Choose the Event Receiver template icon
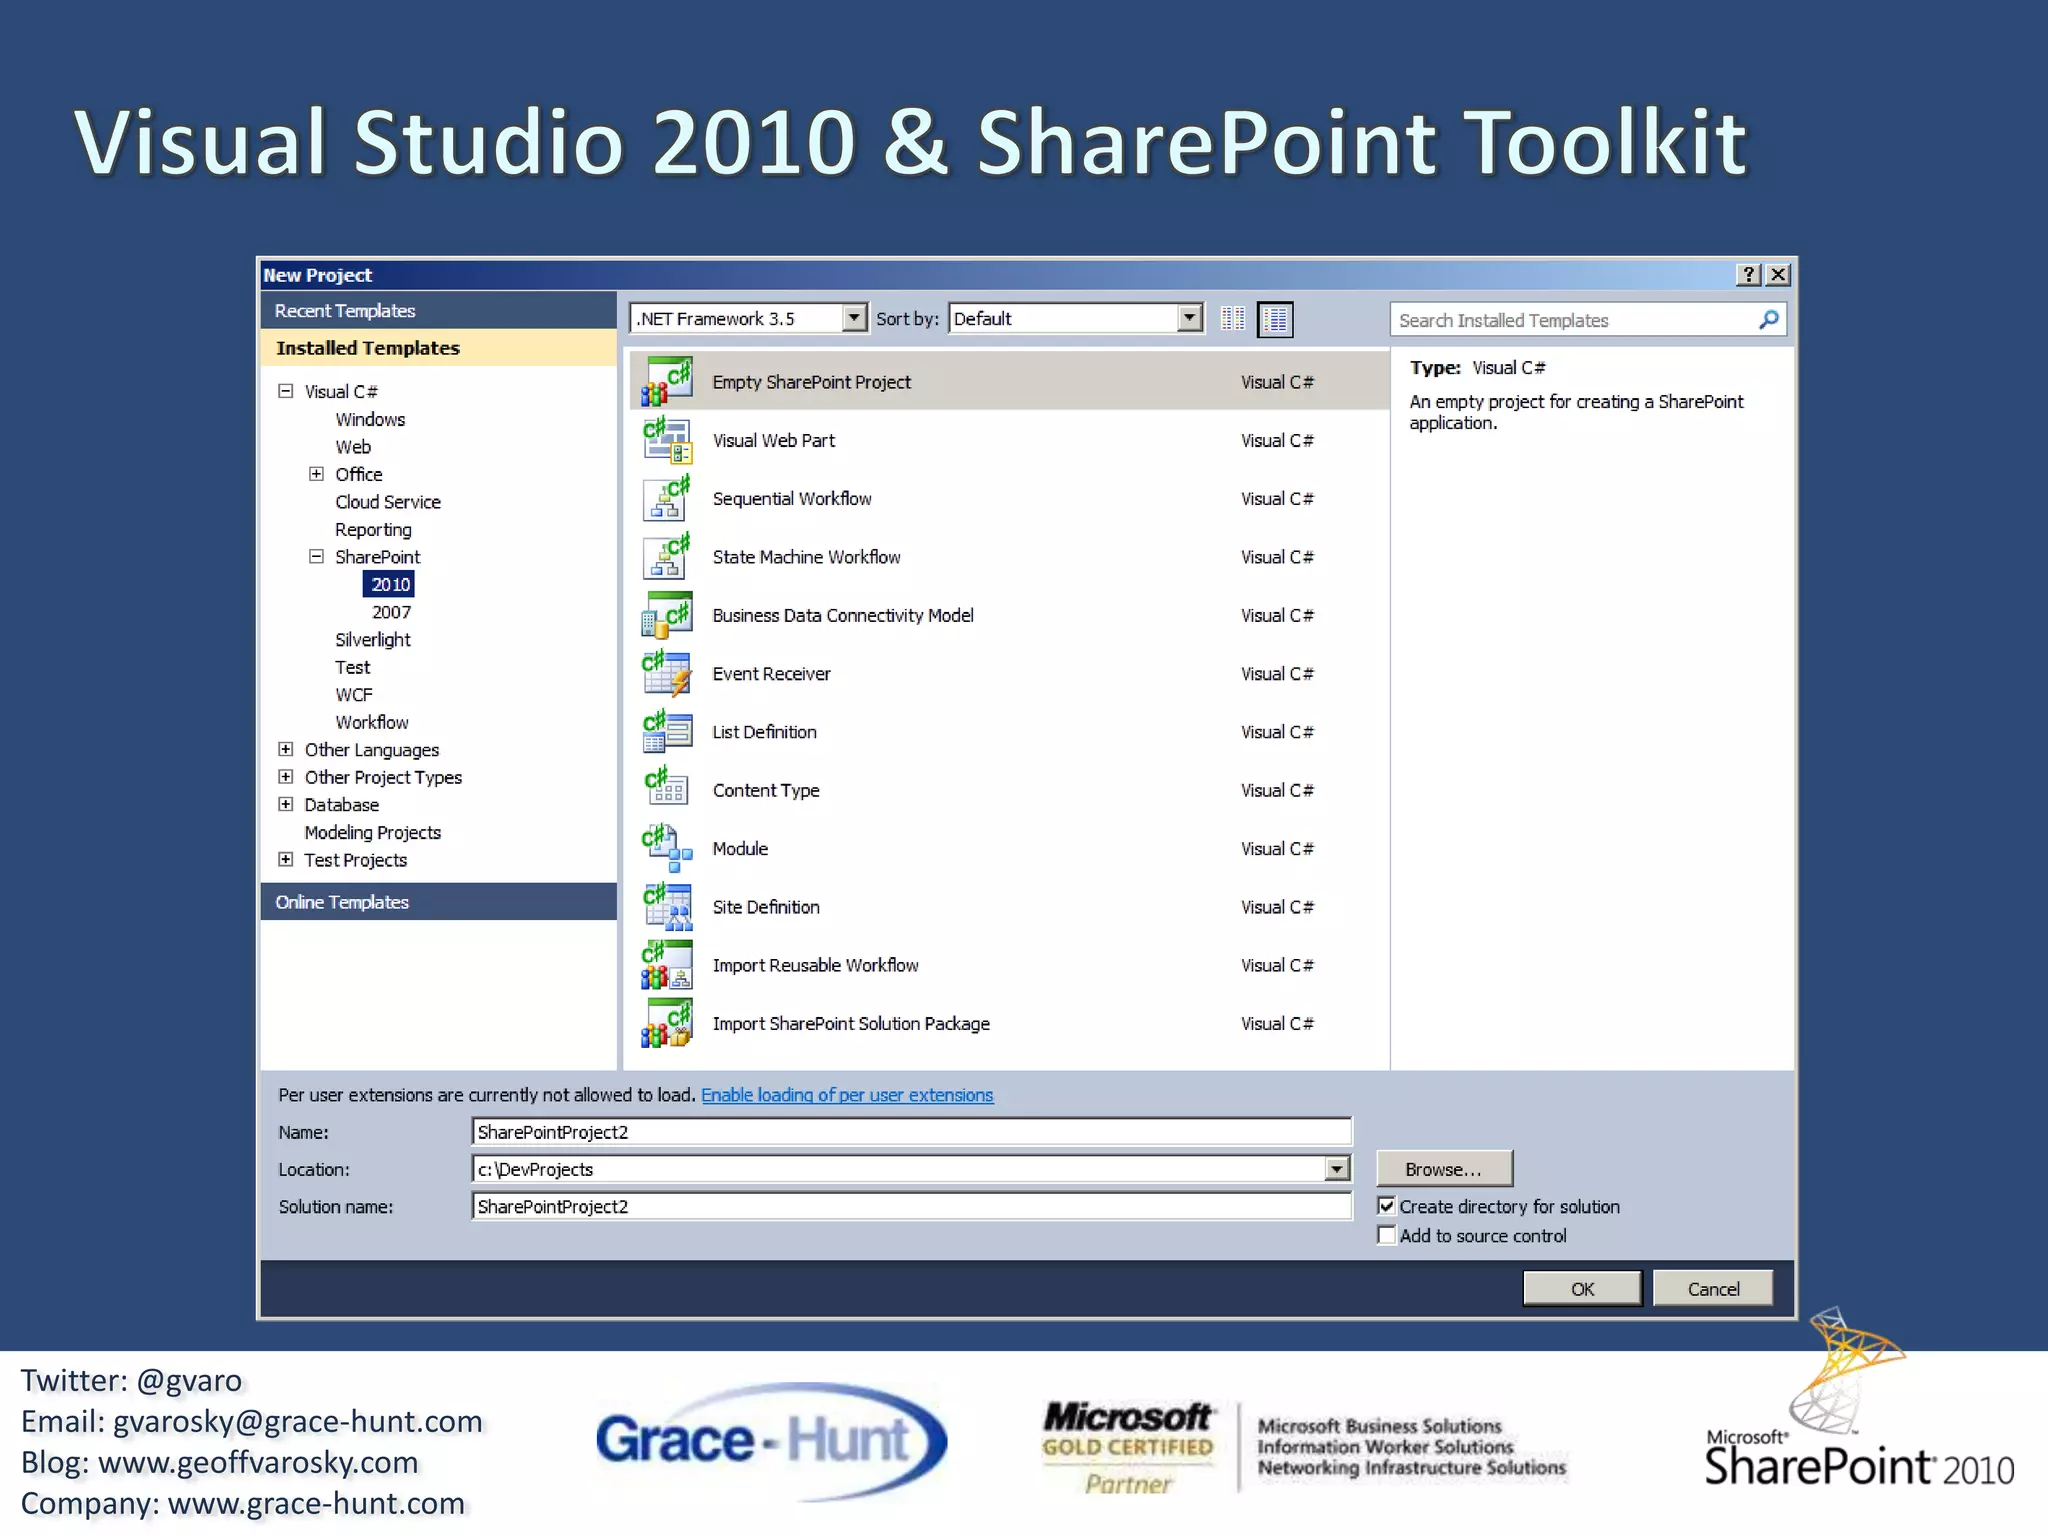This screenshot has width=2048, height=1536. [x=667, y=674]
